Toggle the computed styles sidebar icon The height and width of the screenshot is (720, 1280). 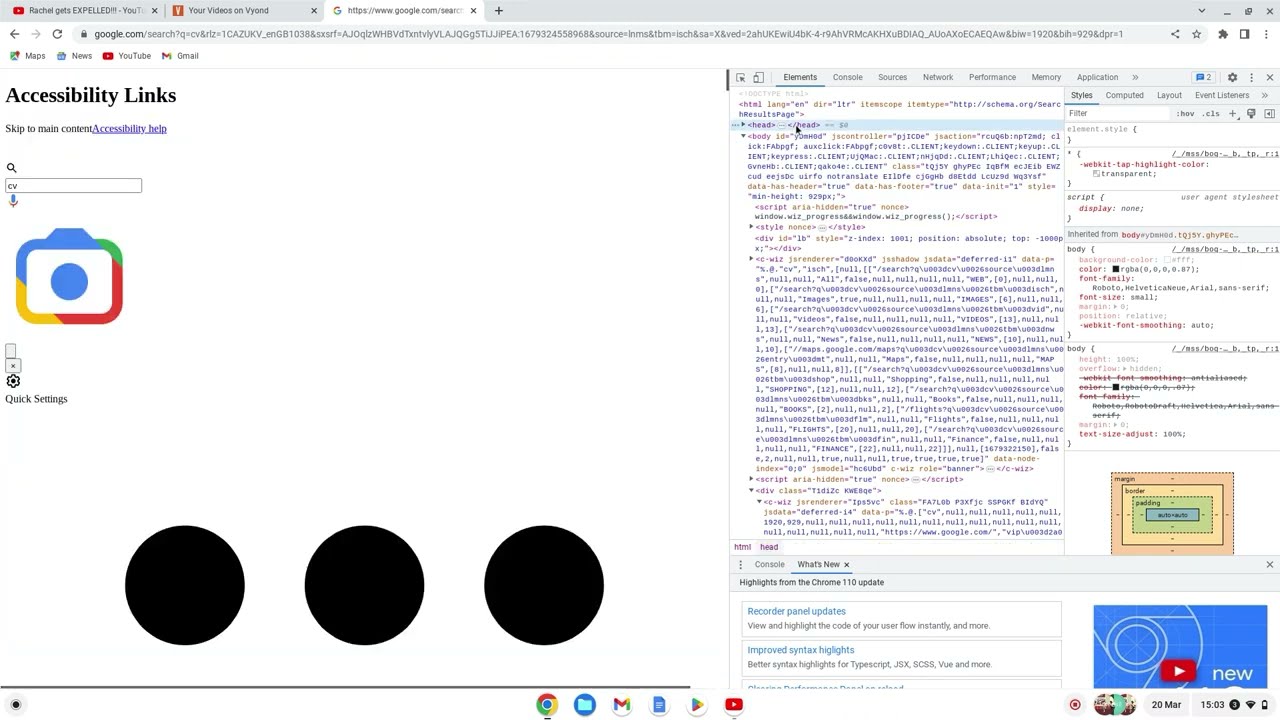(1269, 113)
